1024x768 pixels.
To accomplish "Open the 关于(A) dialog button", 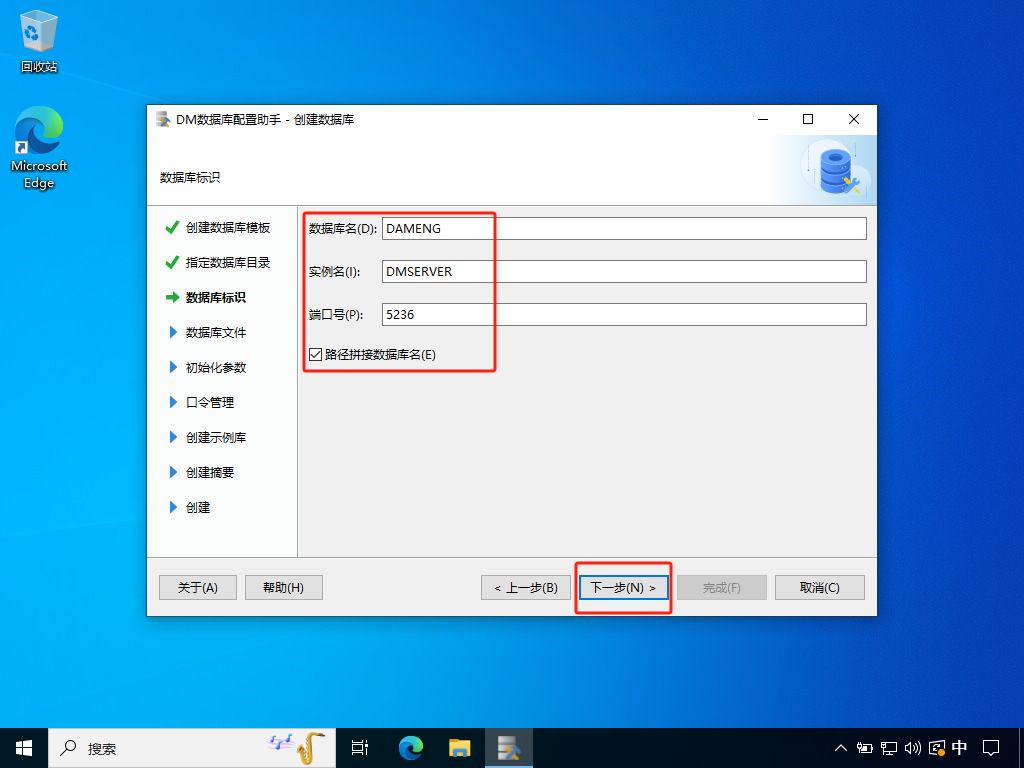I will point(198,588).
